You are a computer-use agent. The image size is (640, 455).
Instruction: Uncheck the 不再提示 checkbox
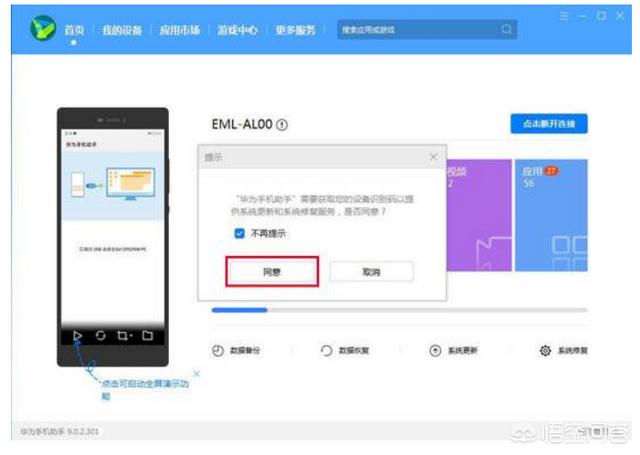click(239, 233)
